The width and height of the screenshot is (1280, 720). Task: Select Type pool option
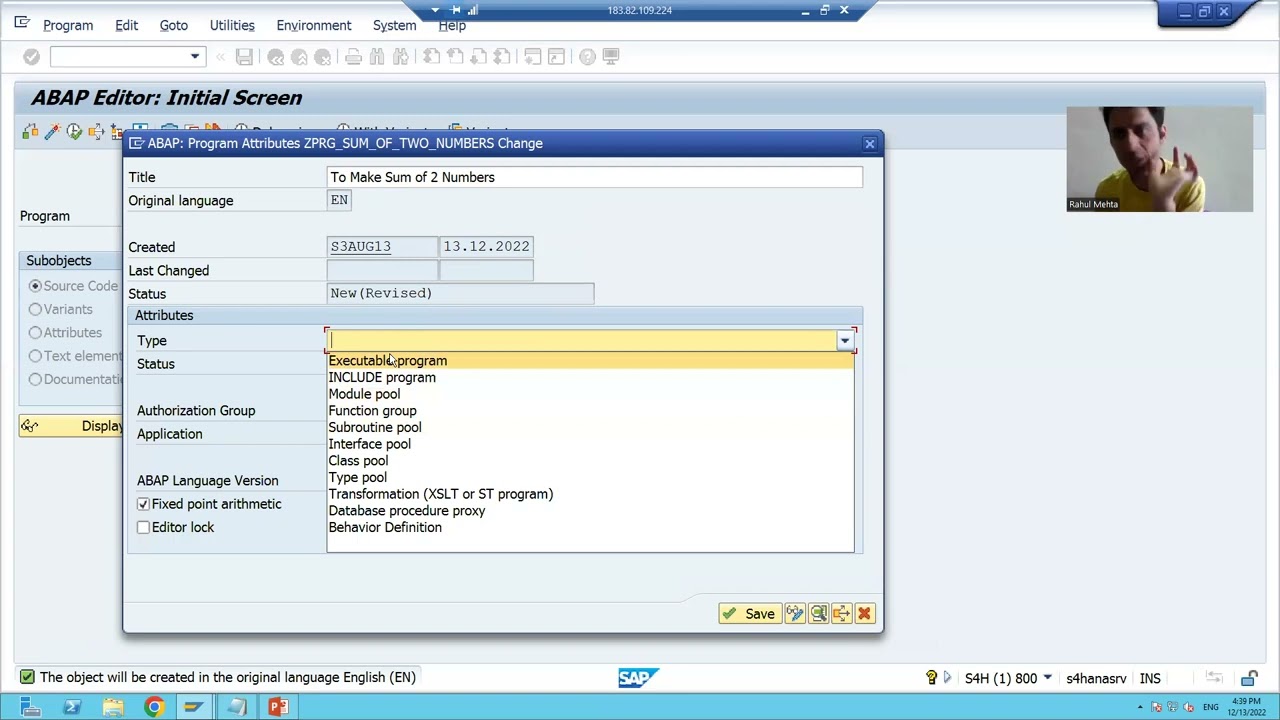(x=590, y=478)
